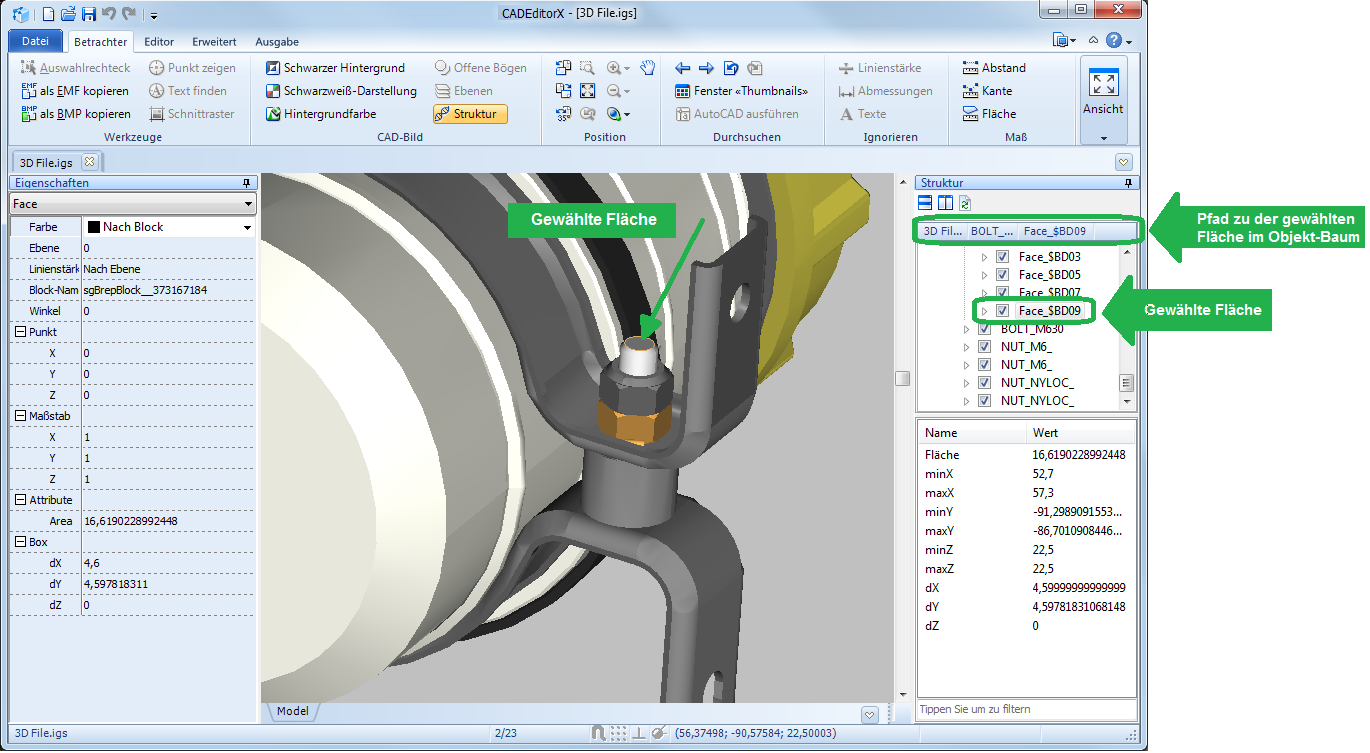Uncheck the Face_$BD03 checkbox

(1003, 257)
